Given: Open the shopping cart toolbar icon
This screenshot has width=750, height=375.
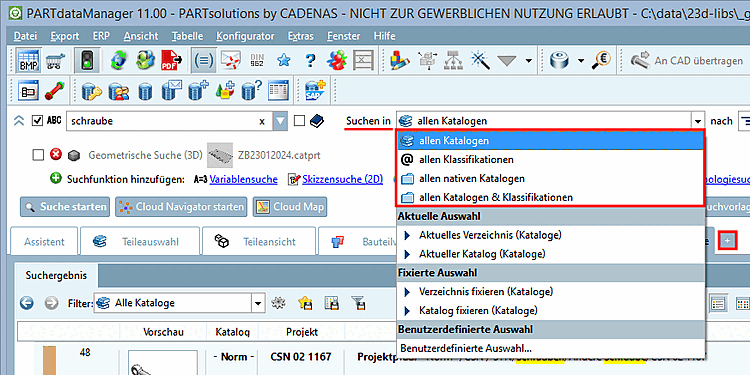Looking at the screenshot, I should point(56,60).
